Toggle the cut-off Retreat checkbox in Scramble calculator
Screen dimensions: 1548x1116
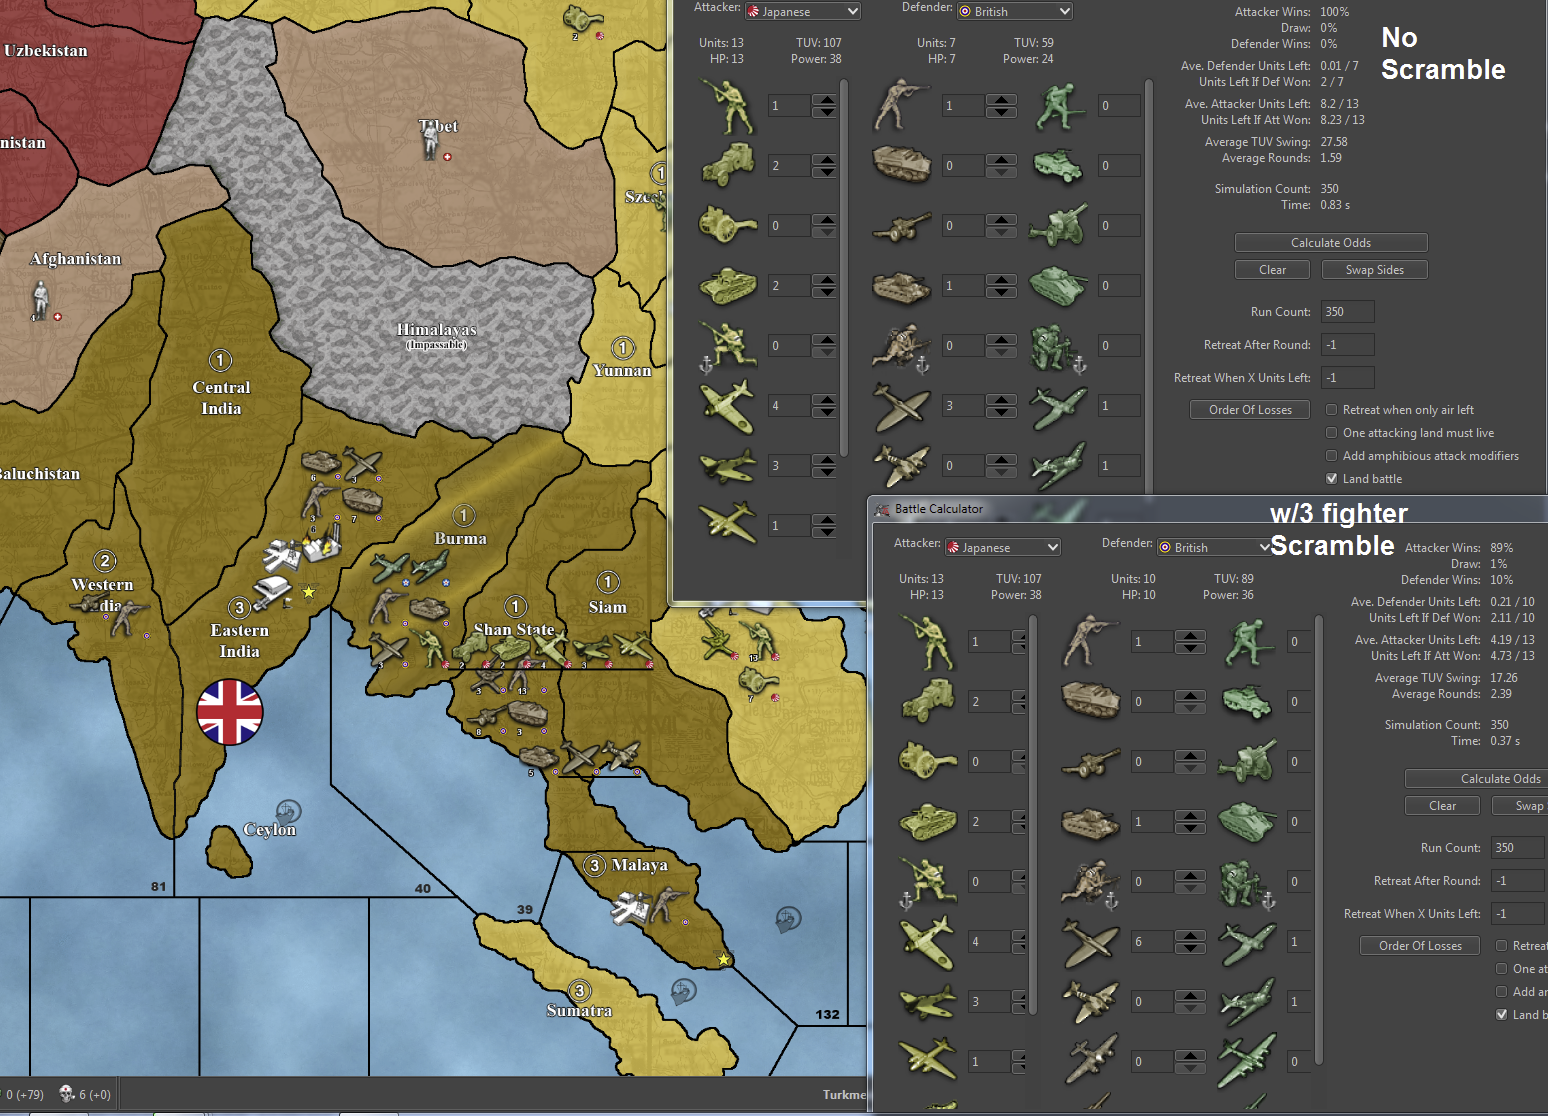pos(1502,946)
